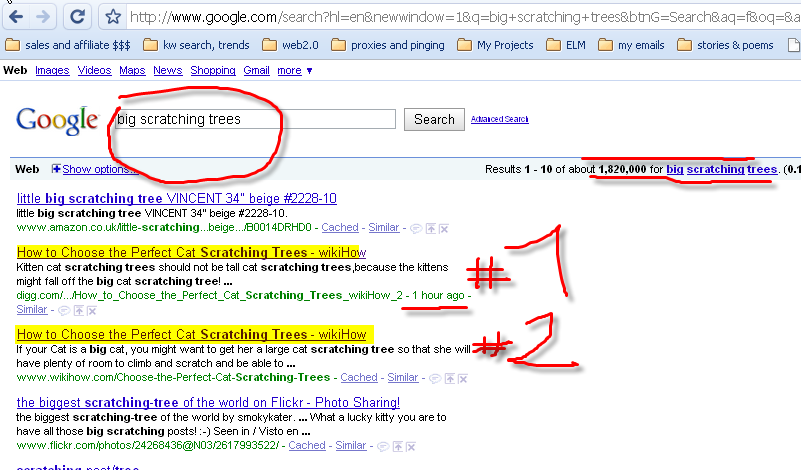This screenshot has width=801, height=470.
Task: Open the 'kw search, trends' bookmark folder
Action: (197, 45)
